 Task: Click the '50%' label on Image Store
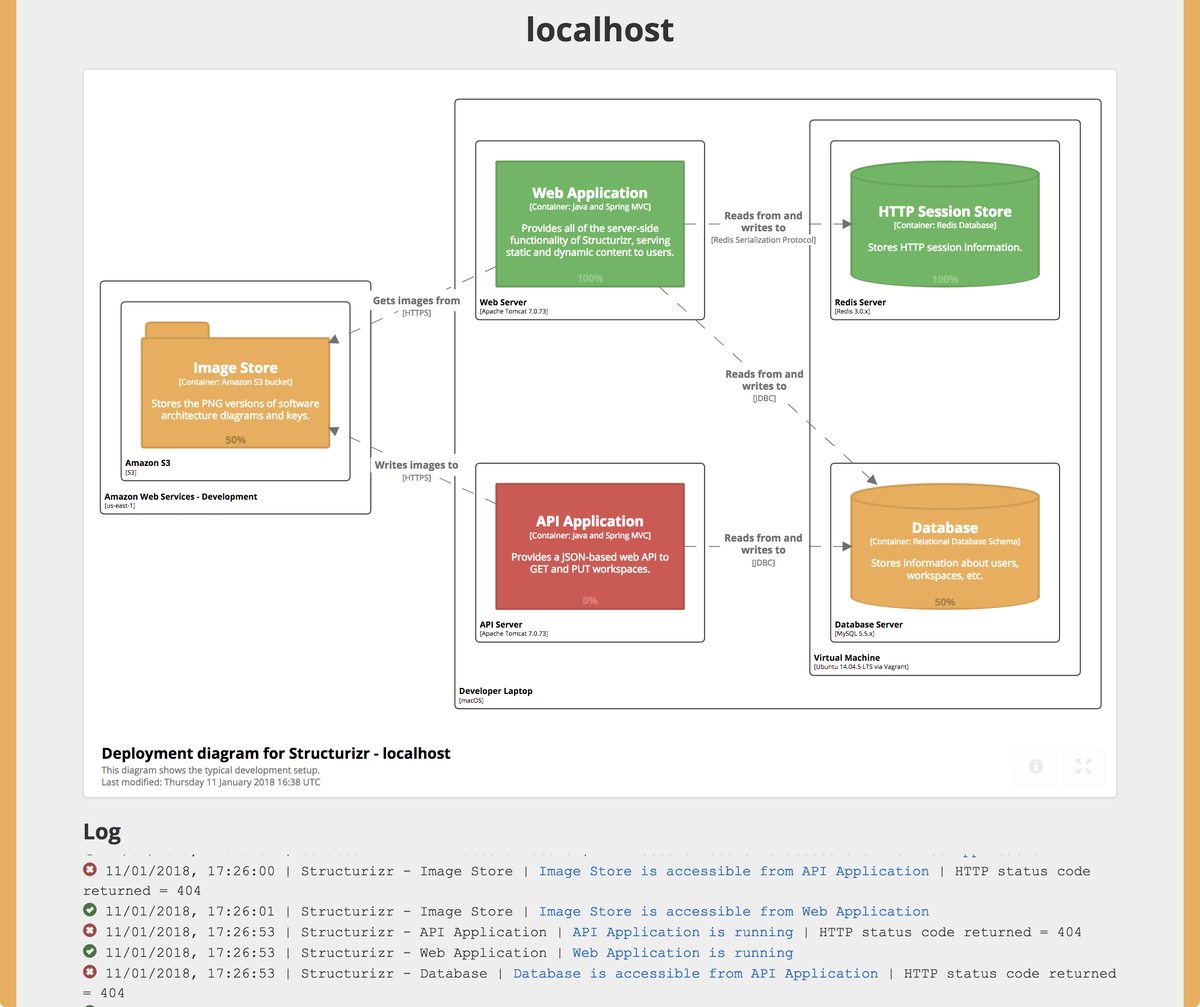[235, 440]
